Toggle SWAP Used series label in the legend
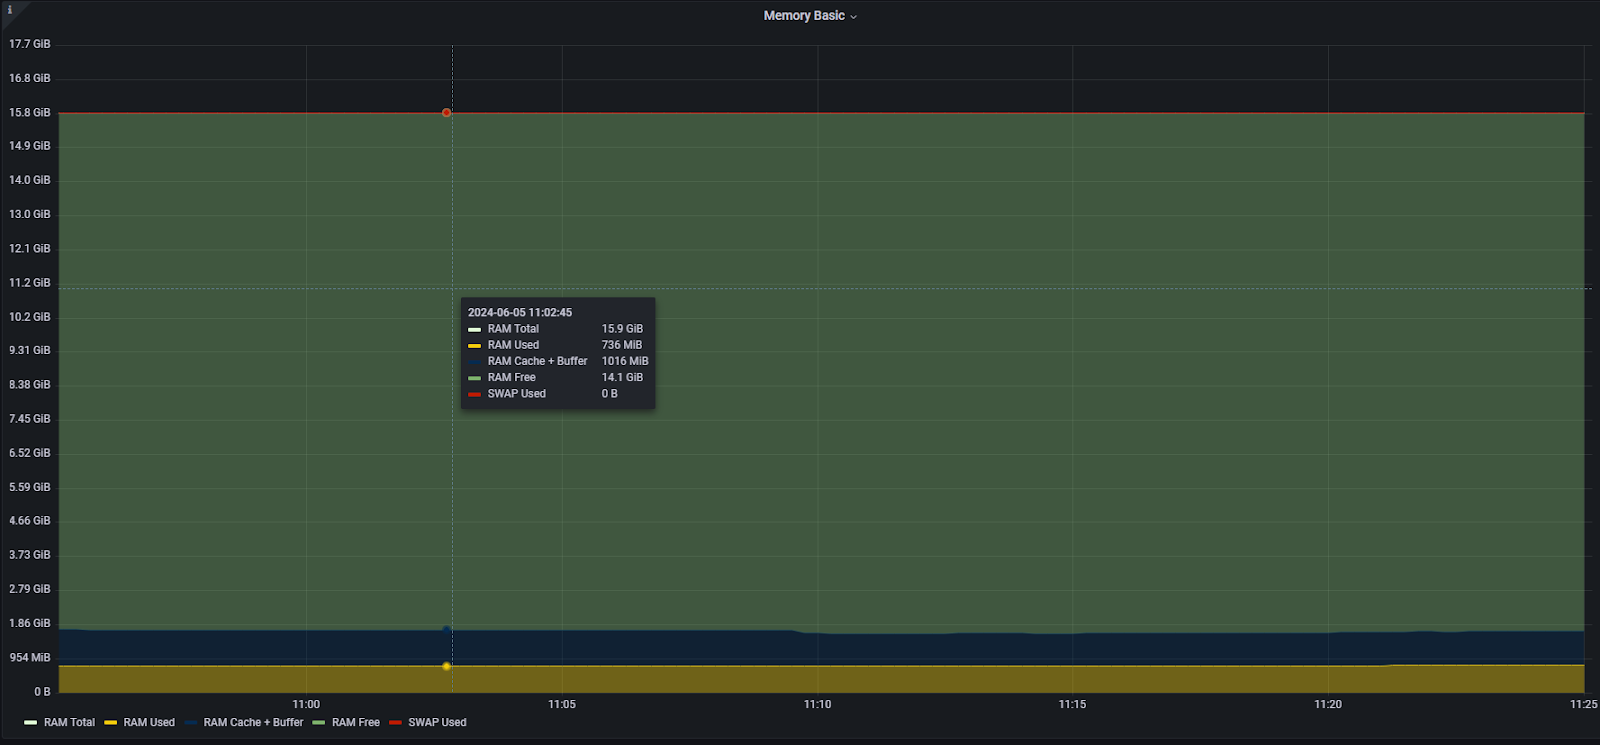Viewport: 1600px width, 745px height. click(x=437, y=722)
